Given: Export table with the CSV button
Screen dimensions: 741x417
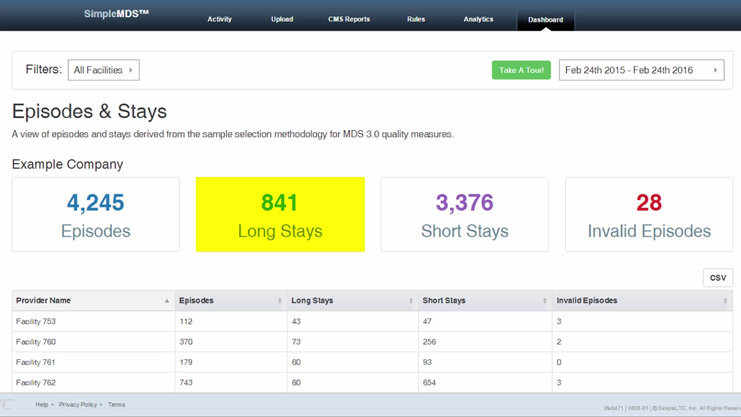Looking at the screenshot, I should pos(717,277).
